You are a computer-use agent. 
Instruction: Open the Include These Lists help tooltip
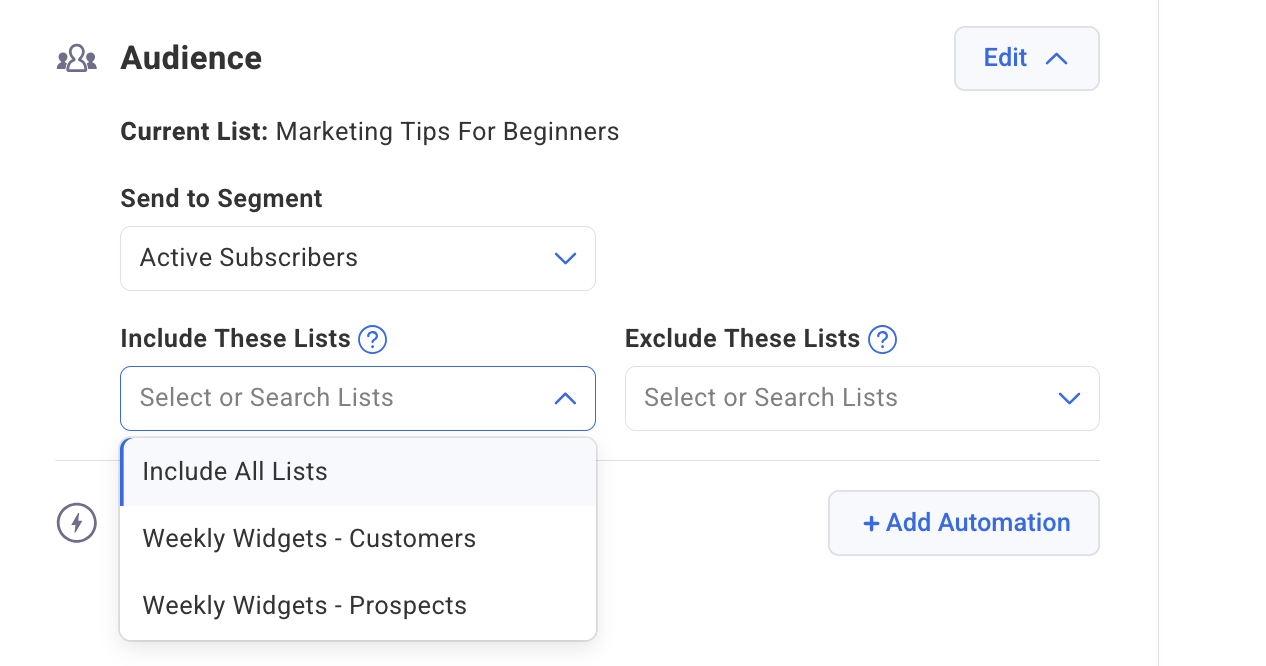[x=372, y=340]
